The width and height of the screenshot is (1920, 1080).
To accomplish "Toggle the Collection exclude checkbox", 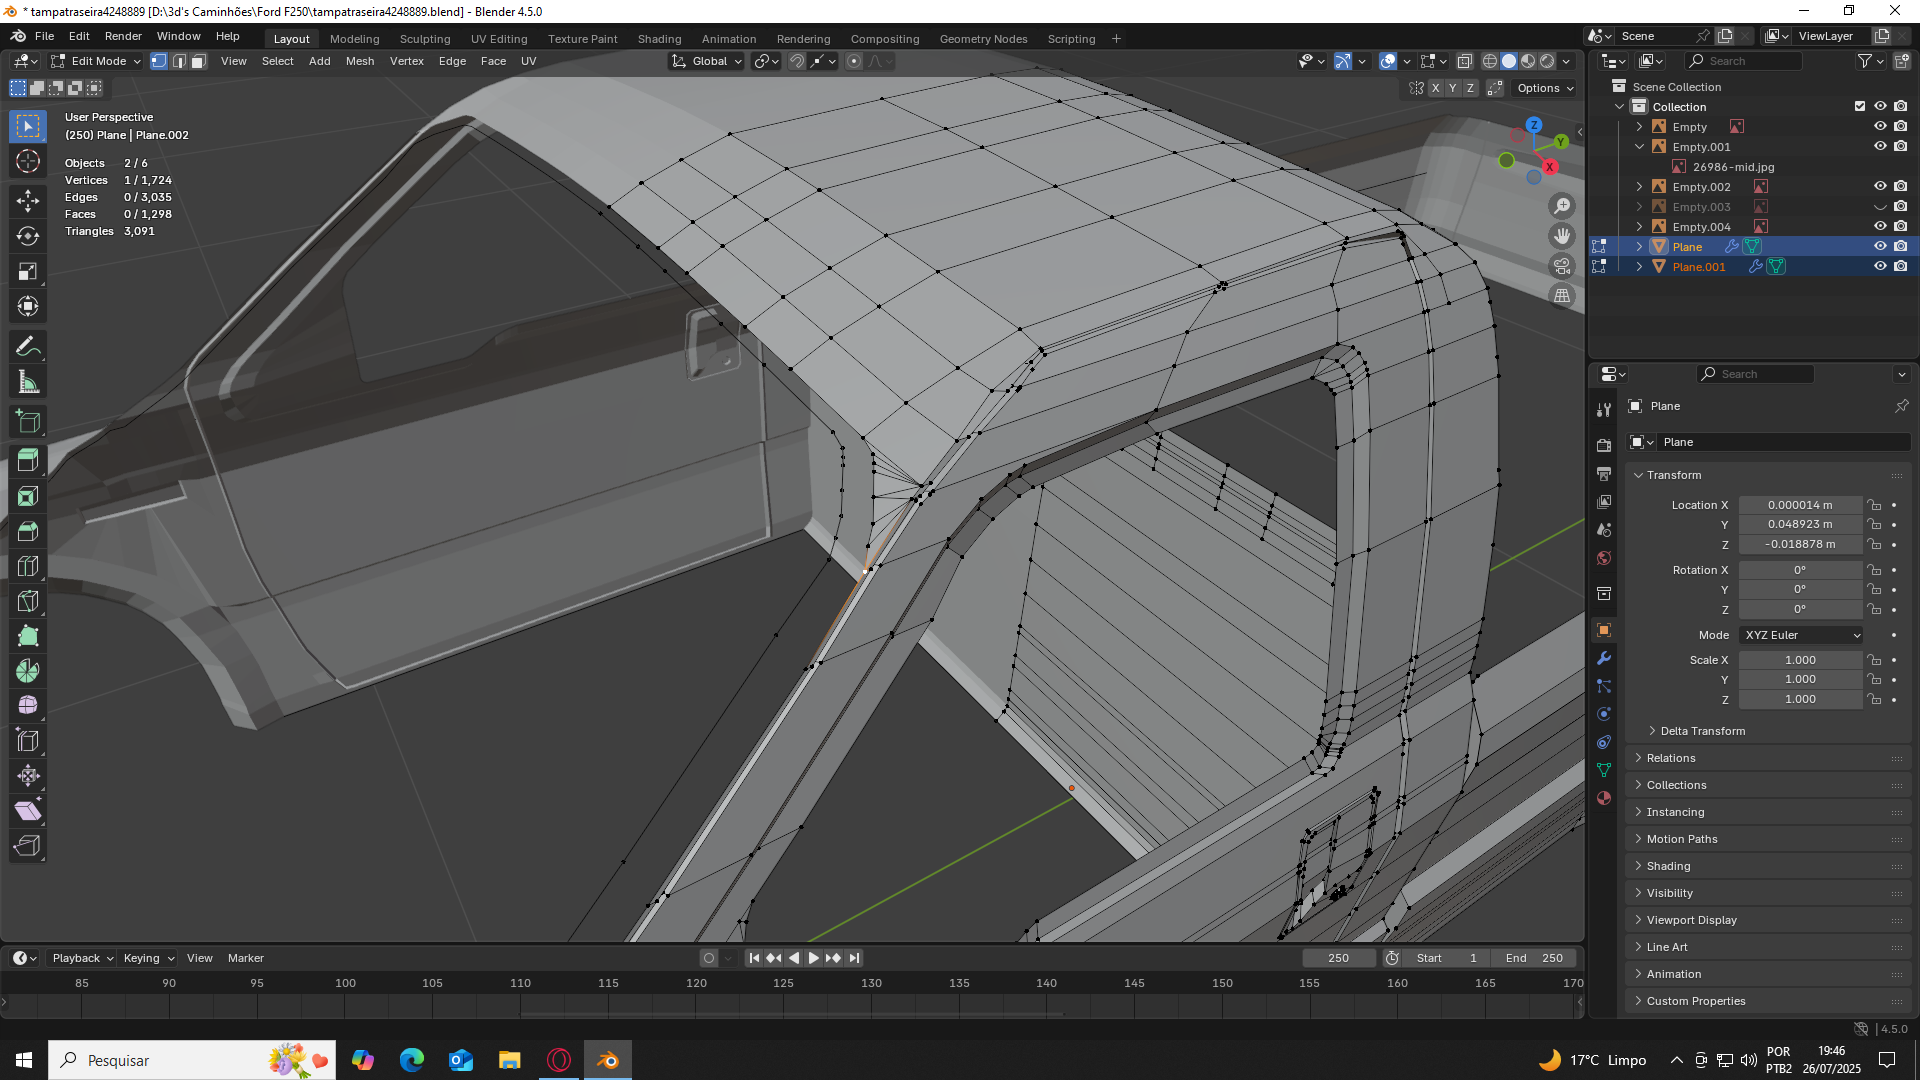I will tap(1860, 106).
